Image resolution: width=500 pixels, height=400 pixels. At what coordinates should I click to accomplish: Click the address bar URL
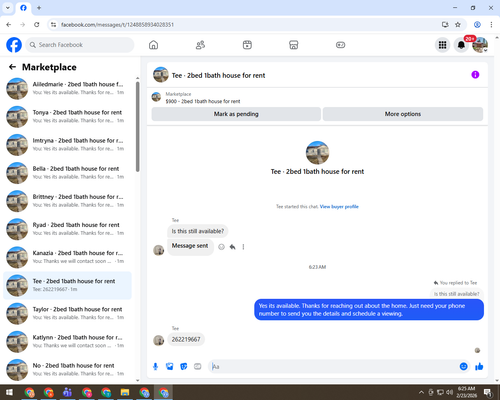coord(117,25)
